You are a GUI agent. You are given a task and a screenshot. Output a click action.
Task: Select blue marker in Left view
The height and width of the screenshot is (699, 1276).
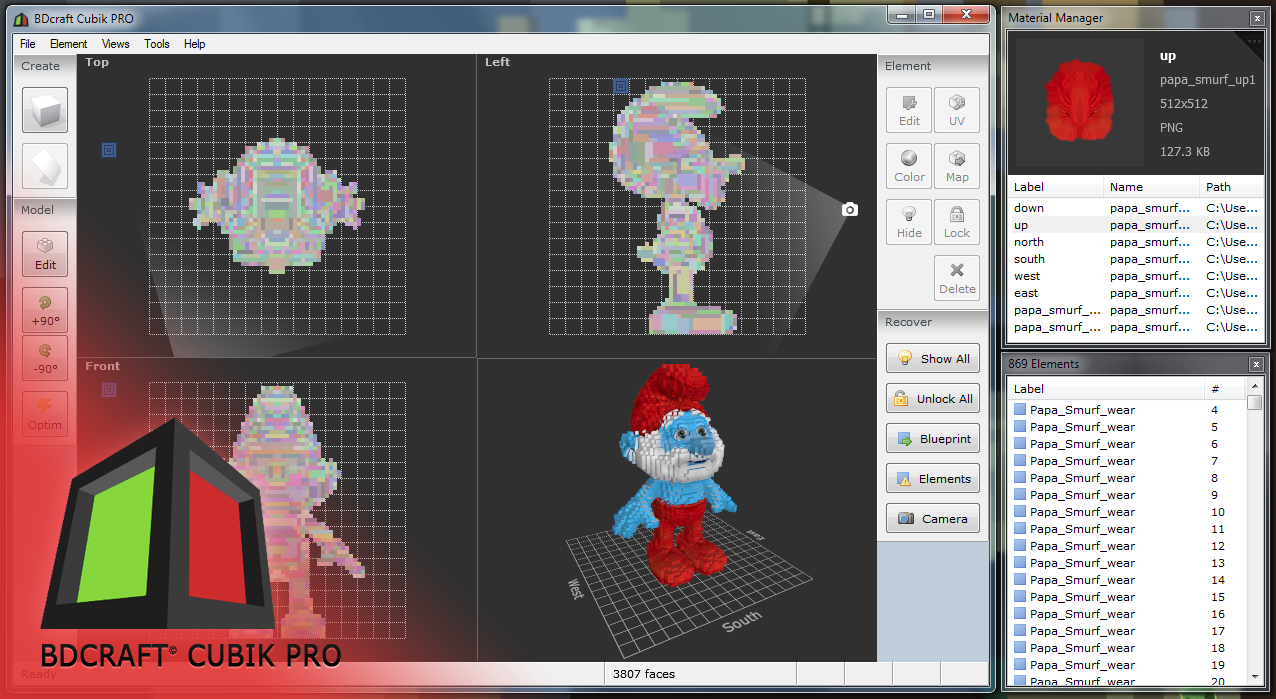(x=621, y=87)
